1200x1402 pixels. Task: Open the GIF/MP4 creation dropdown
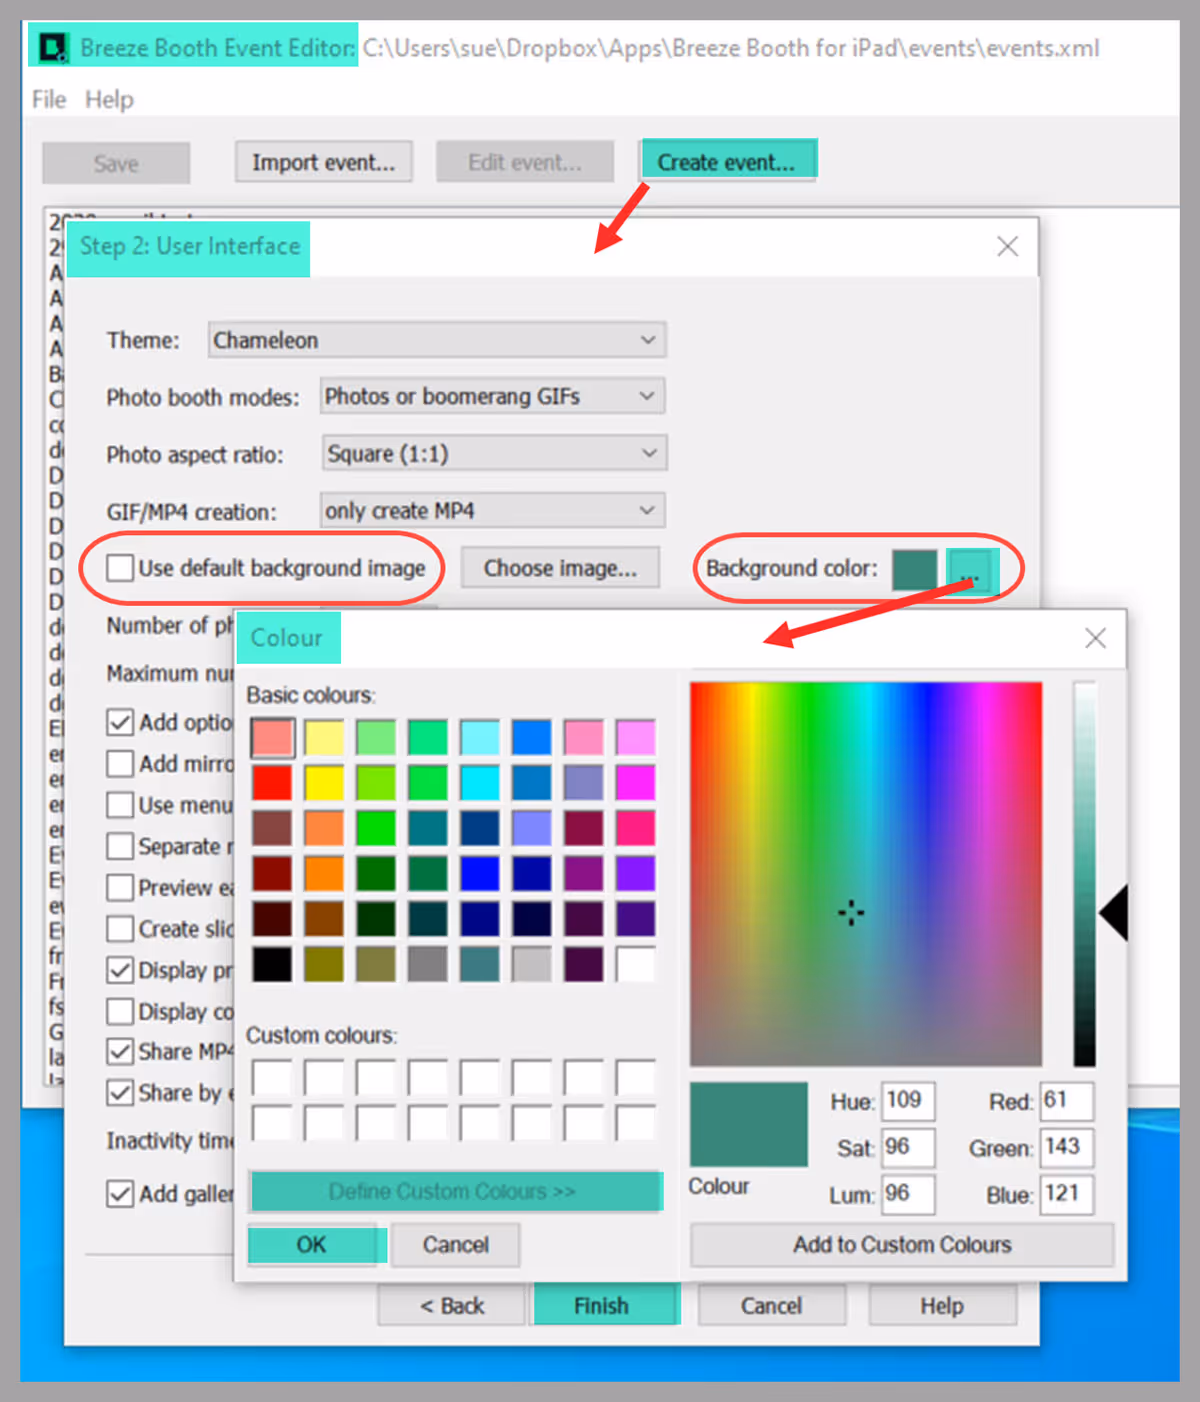click(x=492, y=510)
